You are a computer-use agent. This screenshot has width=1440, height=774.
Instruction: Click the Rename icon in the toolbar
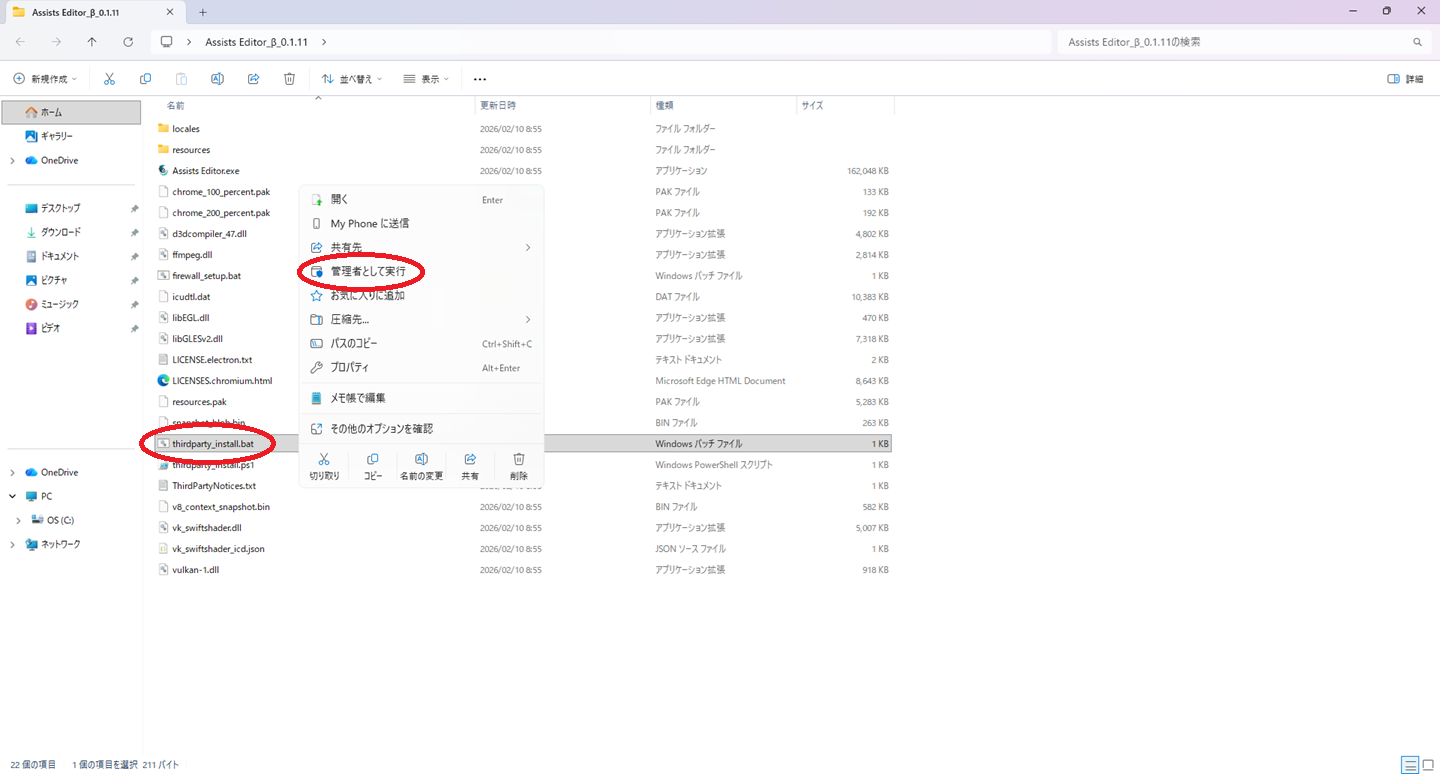click(x=217, y=79)
